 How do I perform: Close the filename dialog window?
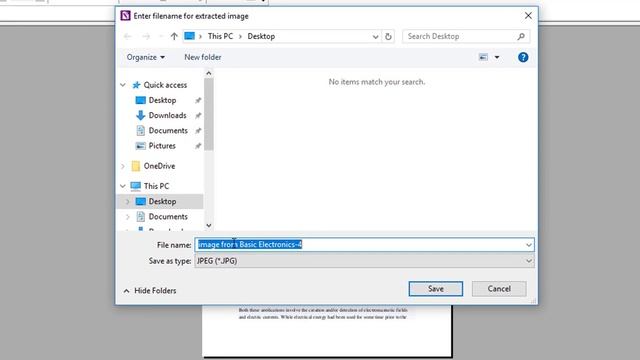pos(528,16)
